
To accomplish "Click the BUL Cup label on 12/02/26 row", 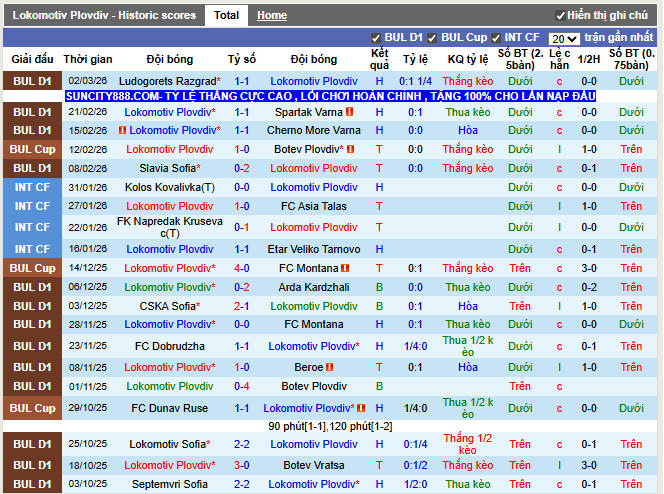I will (32, 149).
